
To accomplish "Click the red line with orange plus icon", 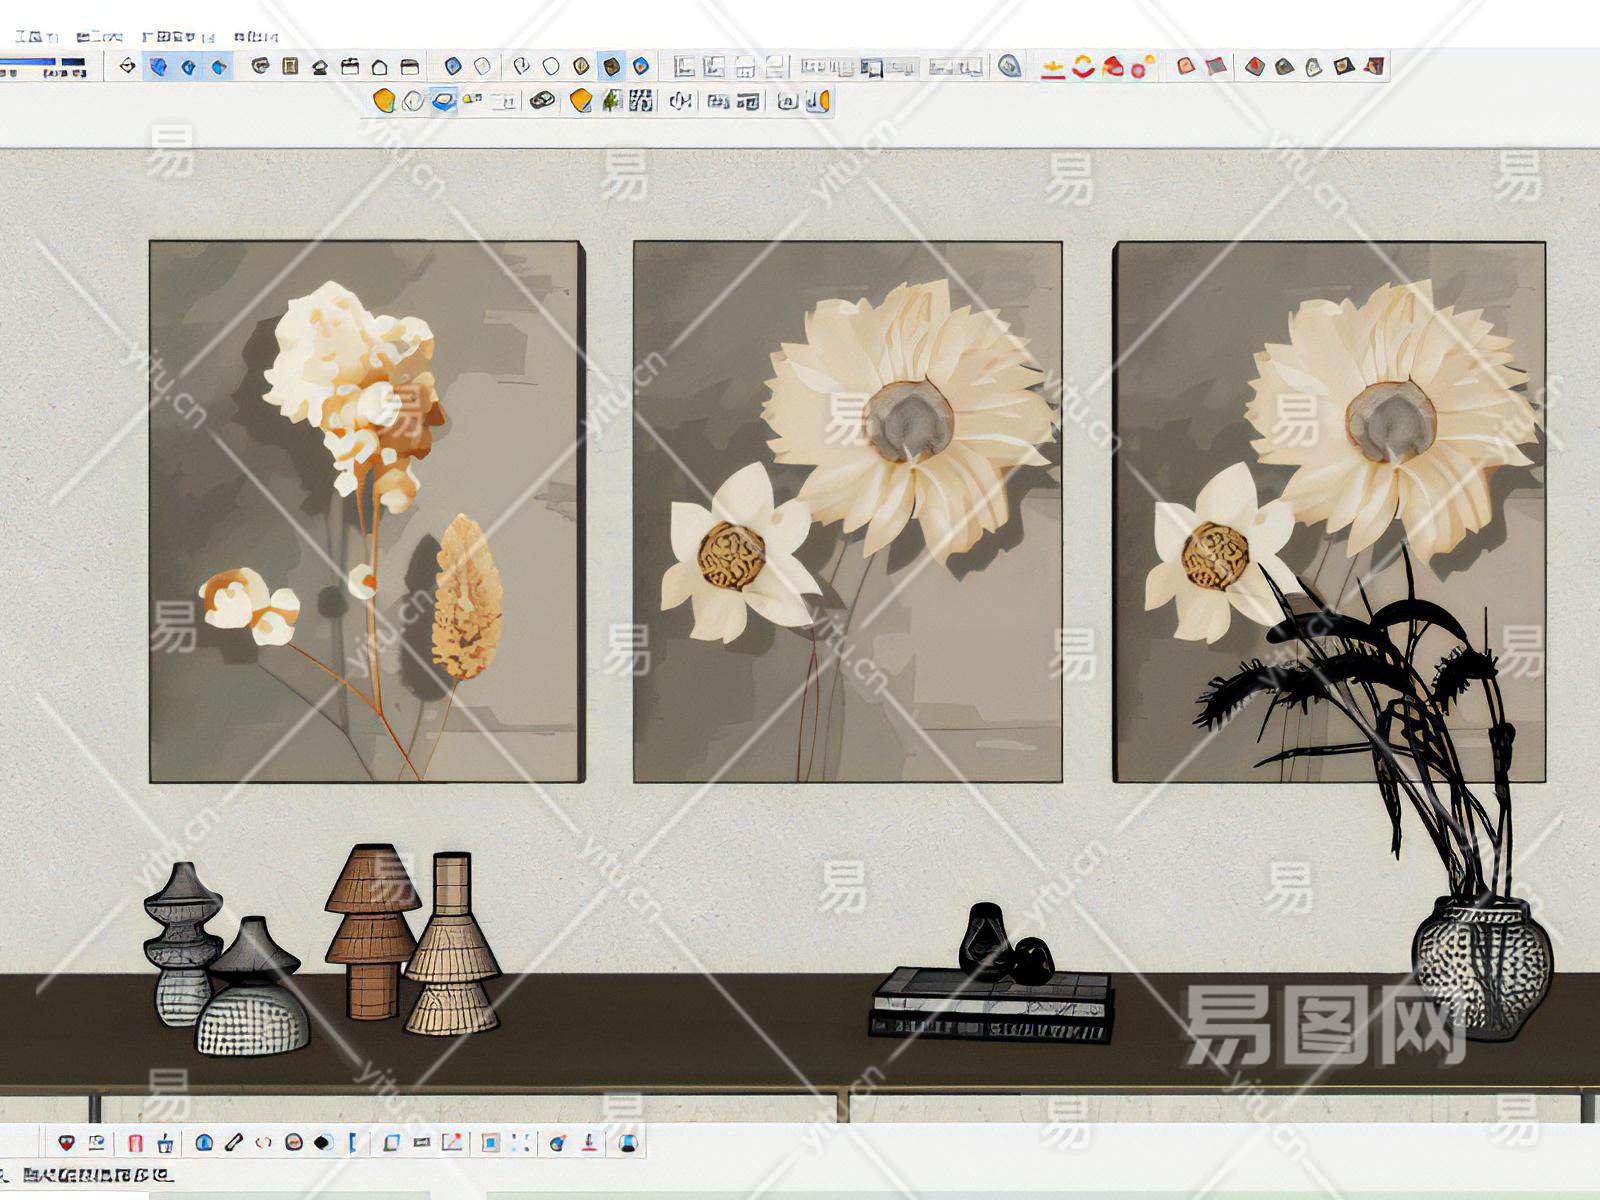I will click(x=1052, y=67).
